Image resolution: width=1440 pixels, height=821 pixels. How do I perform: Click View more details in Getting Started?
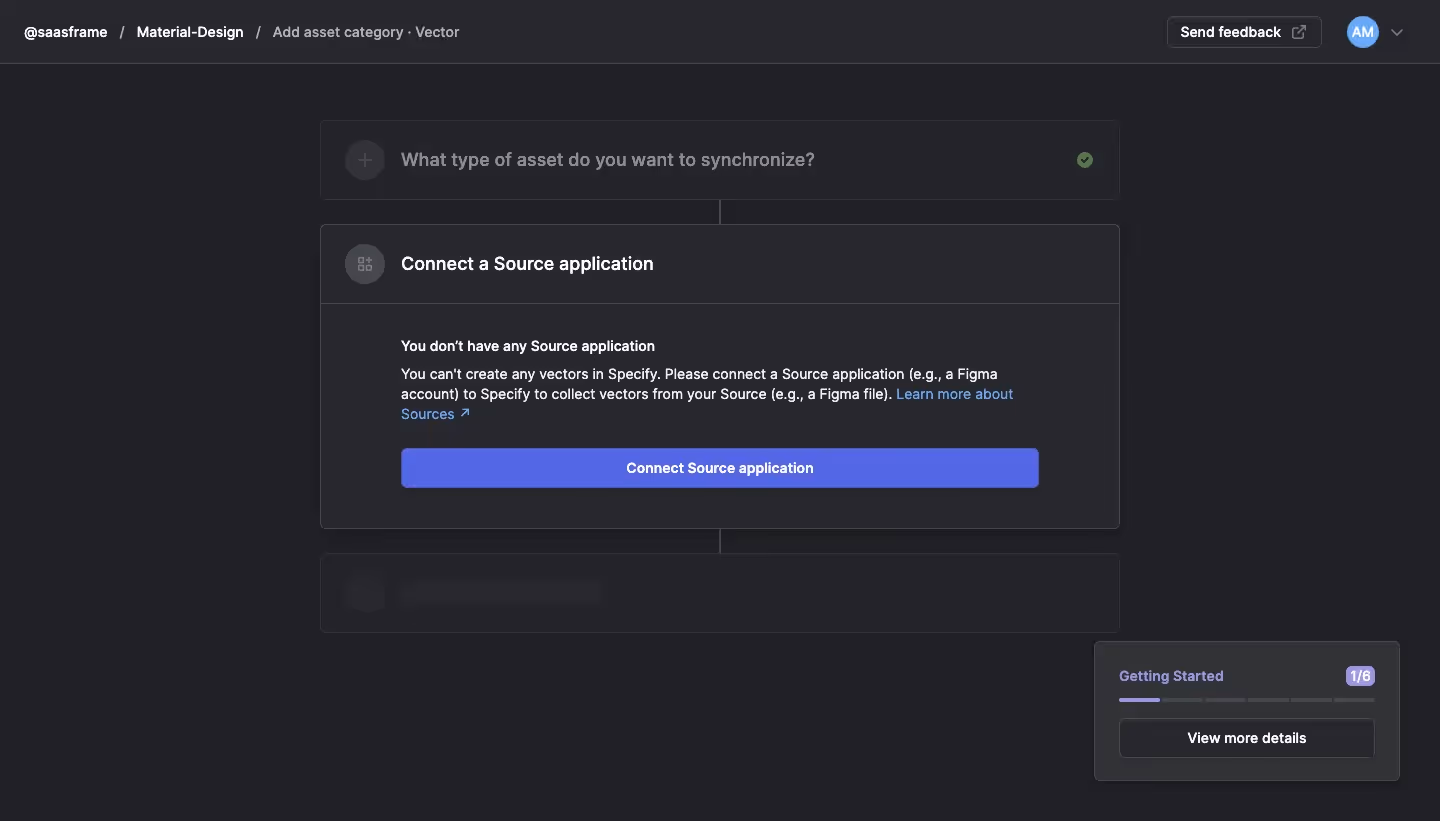pos(1246,738)
